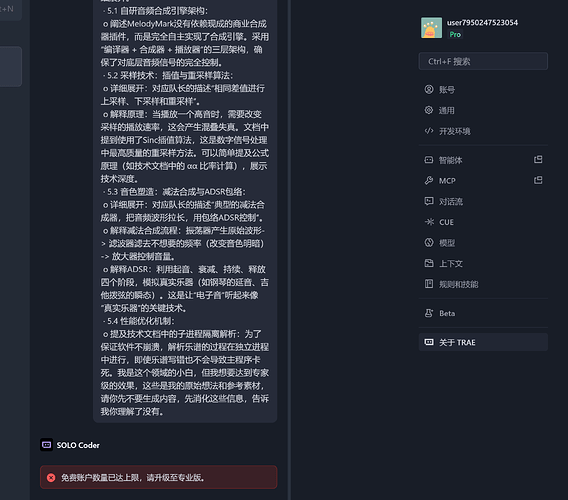Click the 免费账户数量已达上限 error message
Screen dimensions: 568x500
click(133, 478)
